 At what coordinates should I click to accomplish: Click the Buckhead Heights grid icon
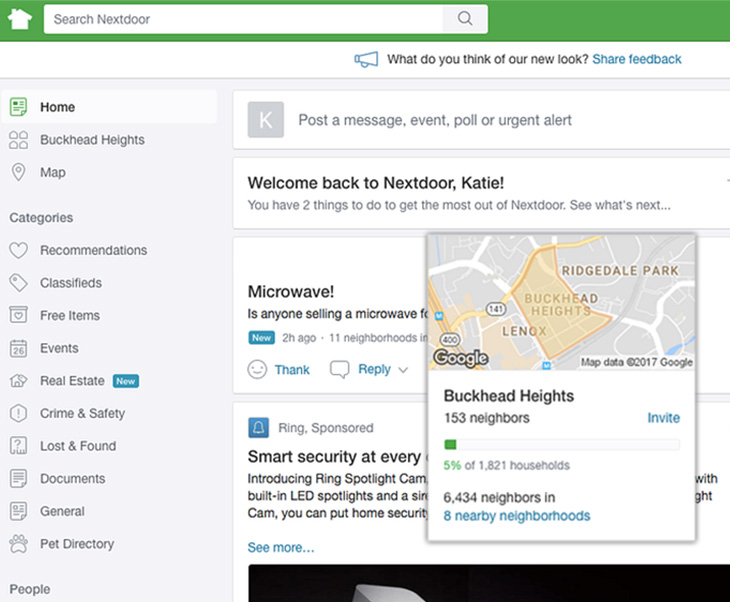[x=19, y=140]
